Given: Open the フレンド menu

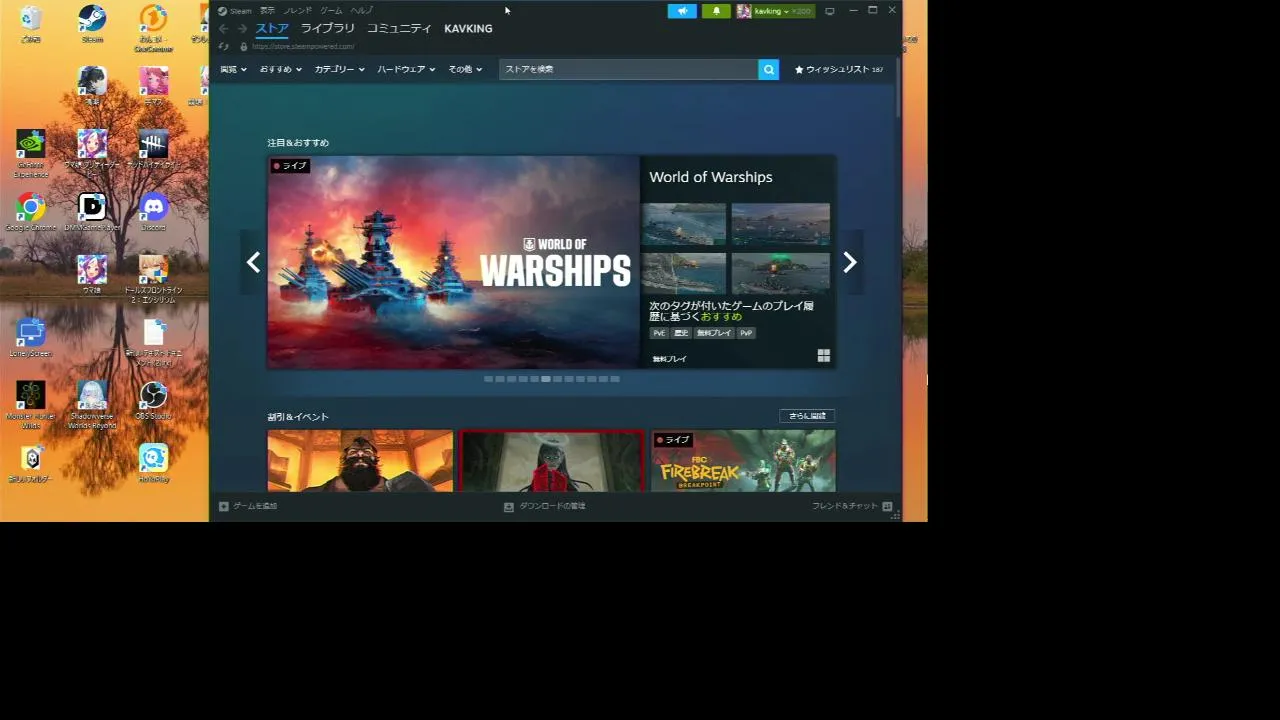Looking at the screenshot, I should pos(298,11).
